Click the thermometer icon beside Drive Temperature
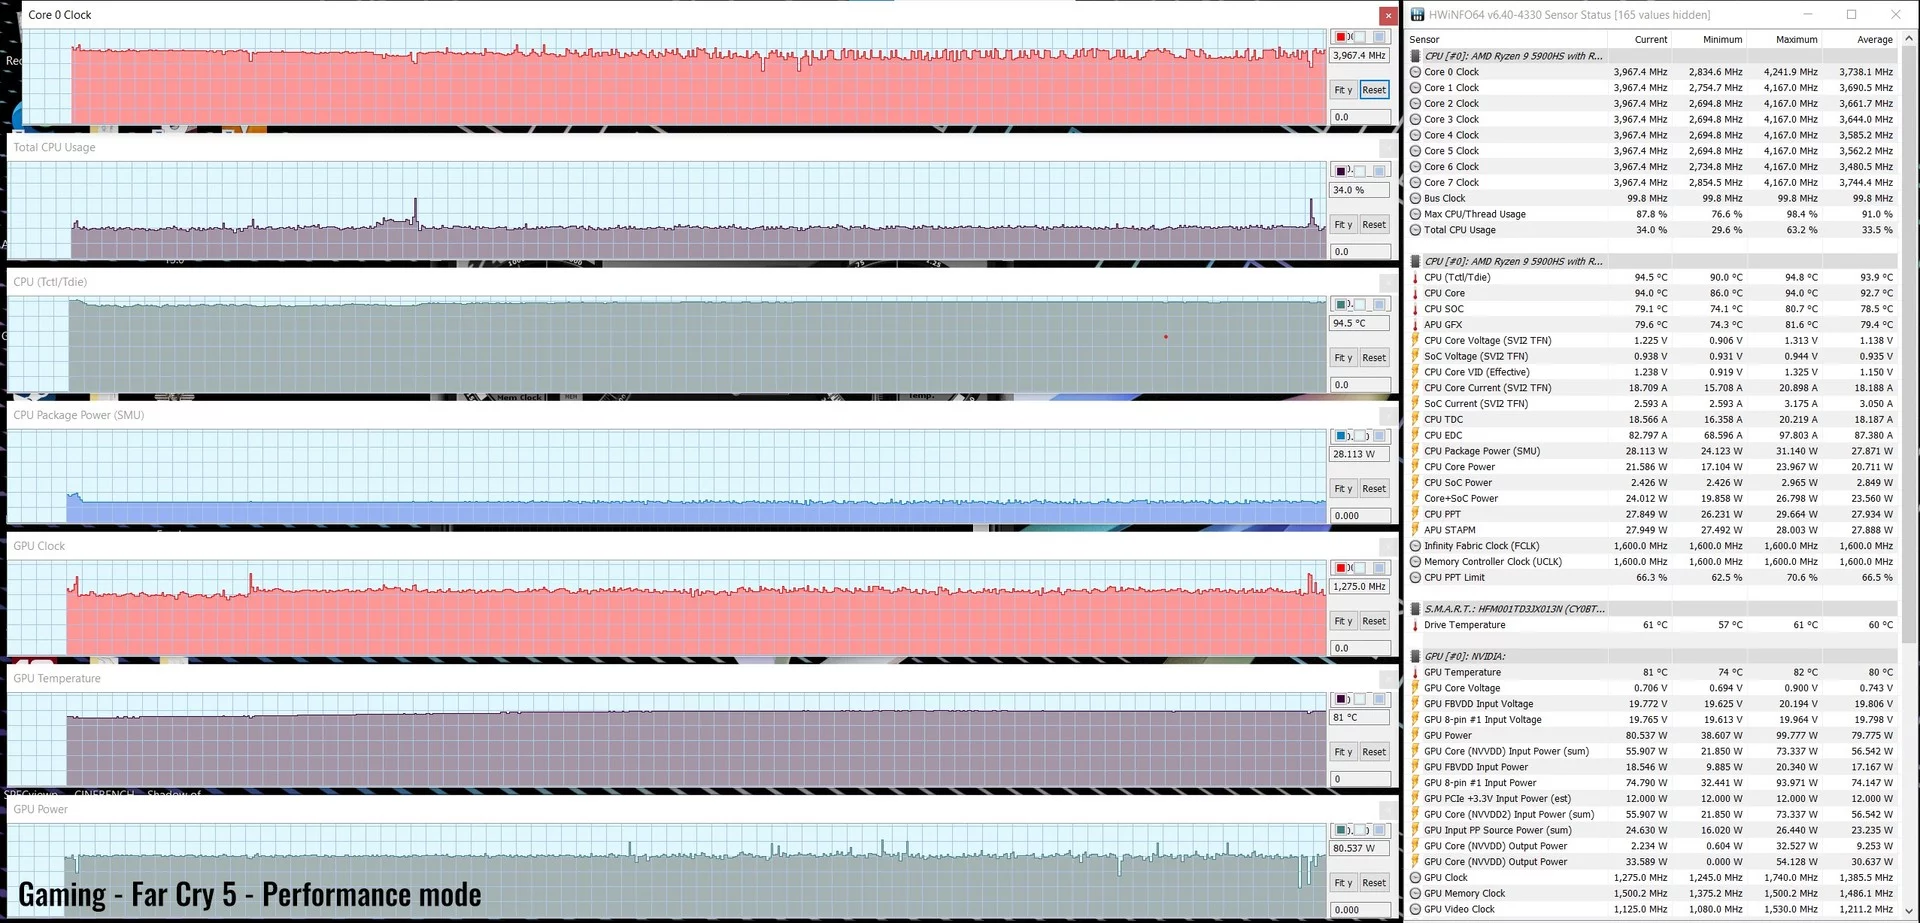The image size is (1920, 923). click(1415, 625)
